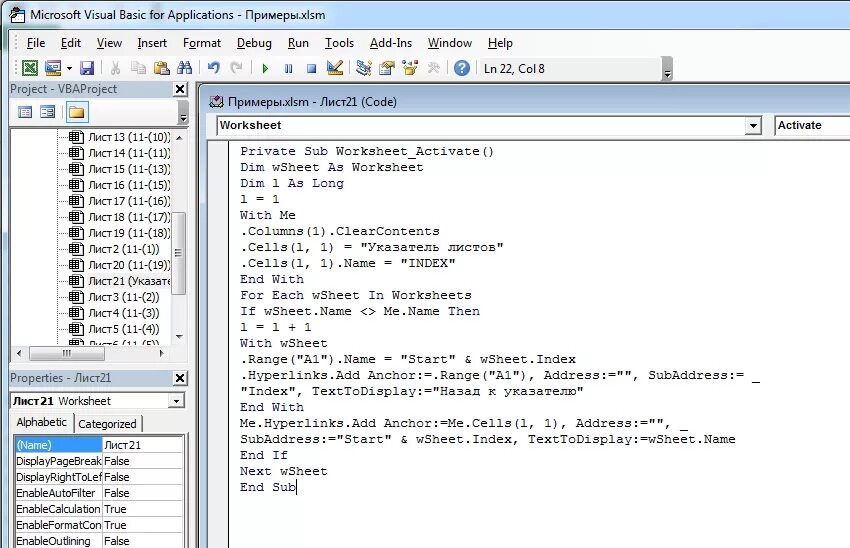Click the Toolbox icon
Image resolution: width=850 pixels, height=548 pixels.
pos(433,68)
